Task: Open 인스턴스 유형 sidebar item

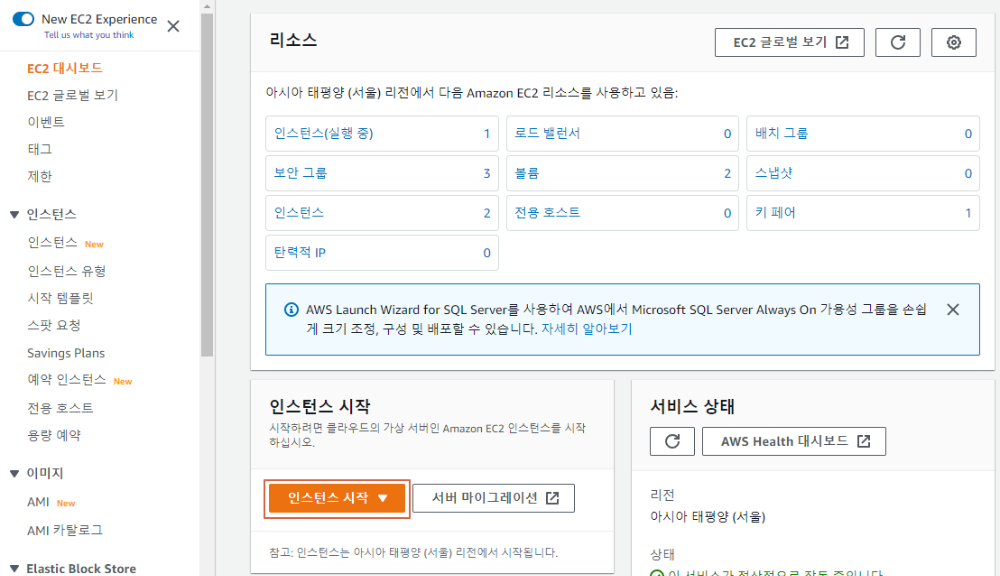Action: pyautogui.click(x=66, y=271)
